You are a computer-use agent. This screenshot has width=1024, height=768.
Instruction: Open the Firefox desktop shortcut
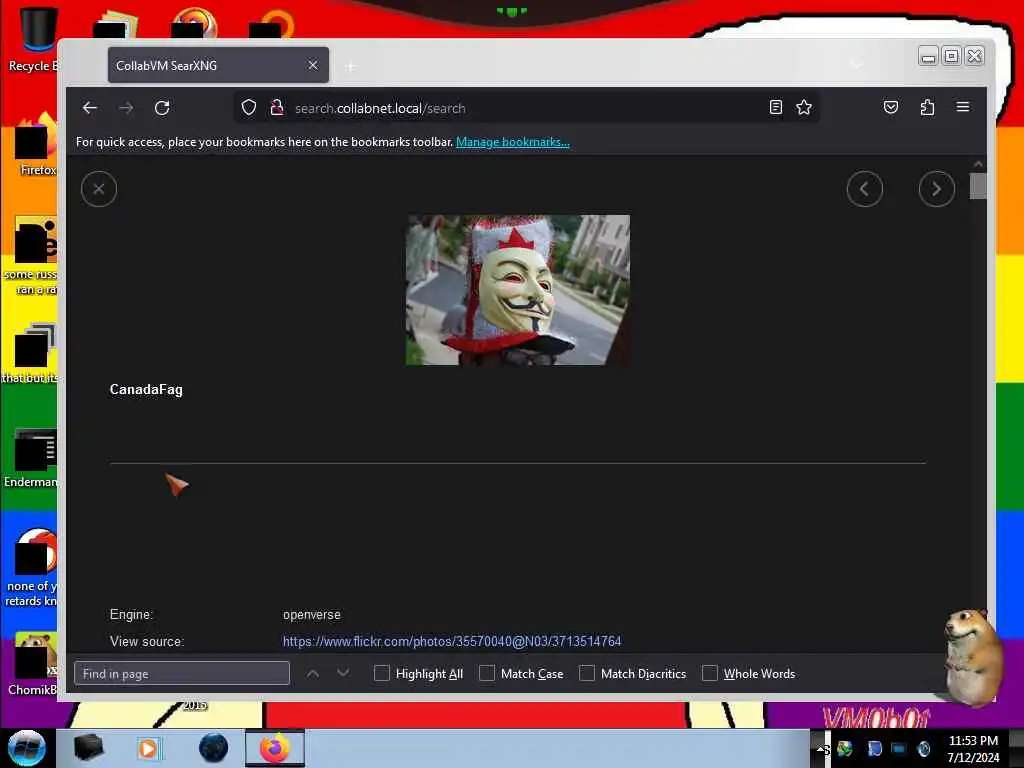36,145
